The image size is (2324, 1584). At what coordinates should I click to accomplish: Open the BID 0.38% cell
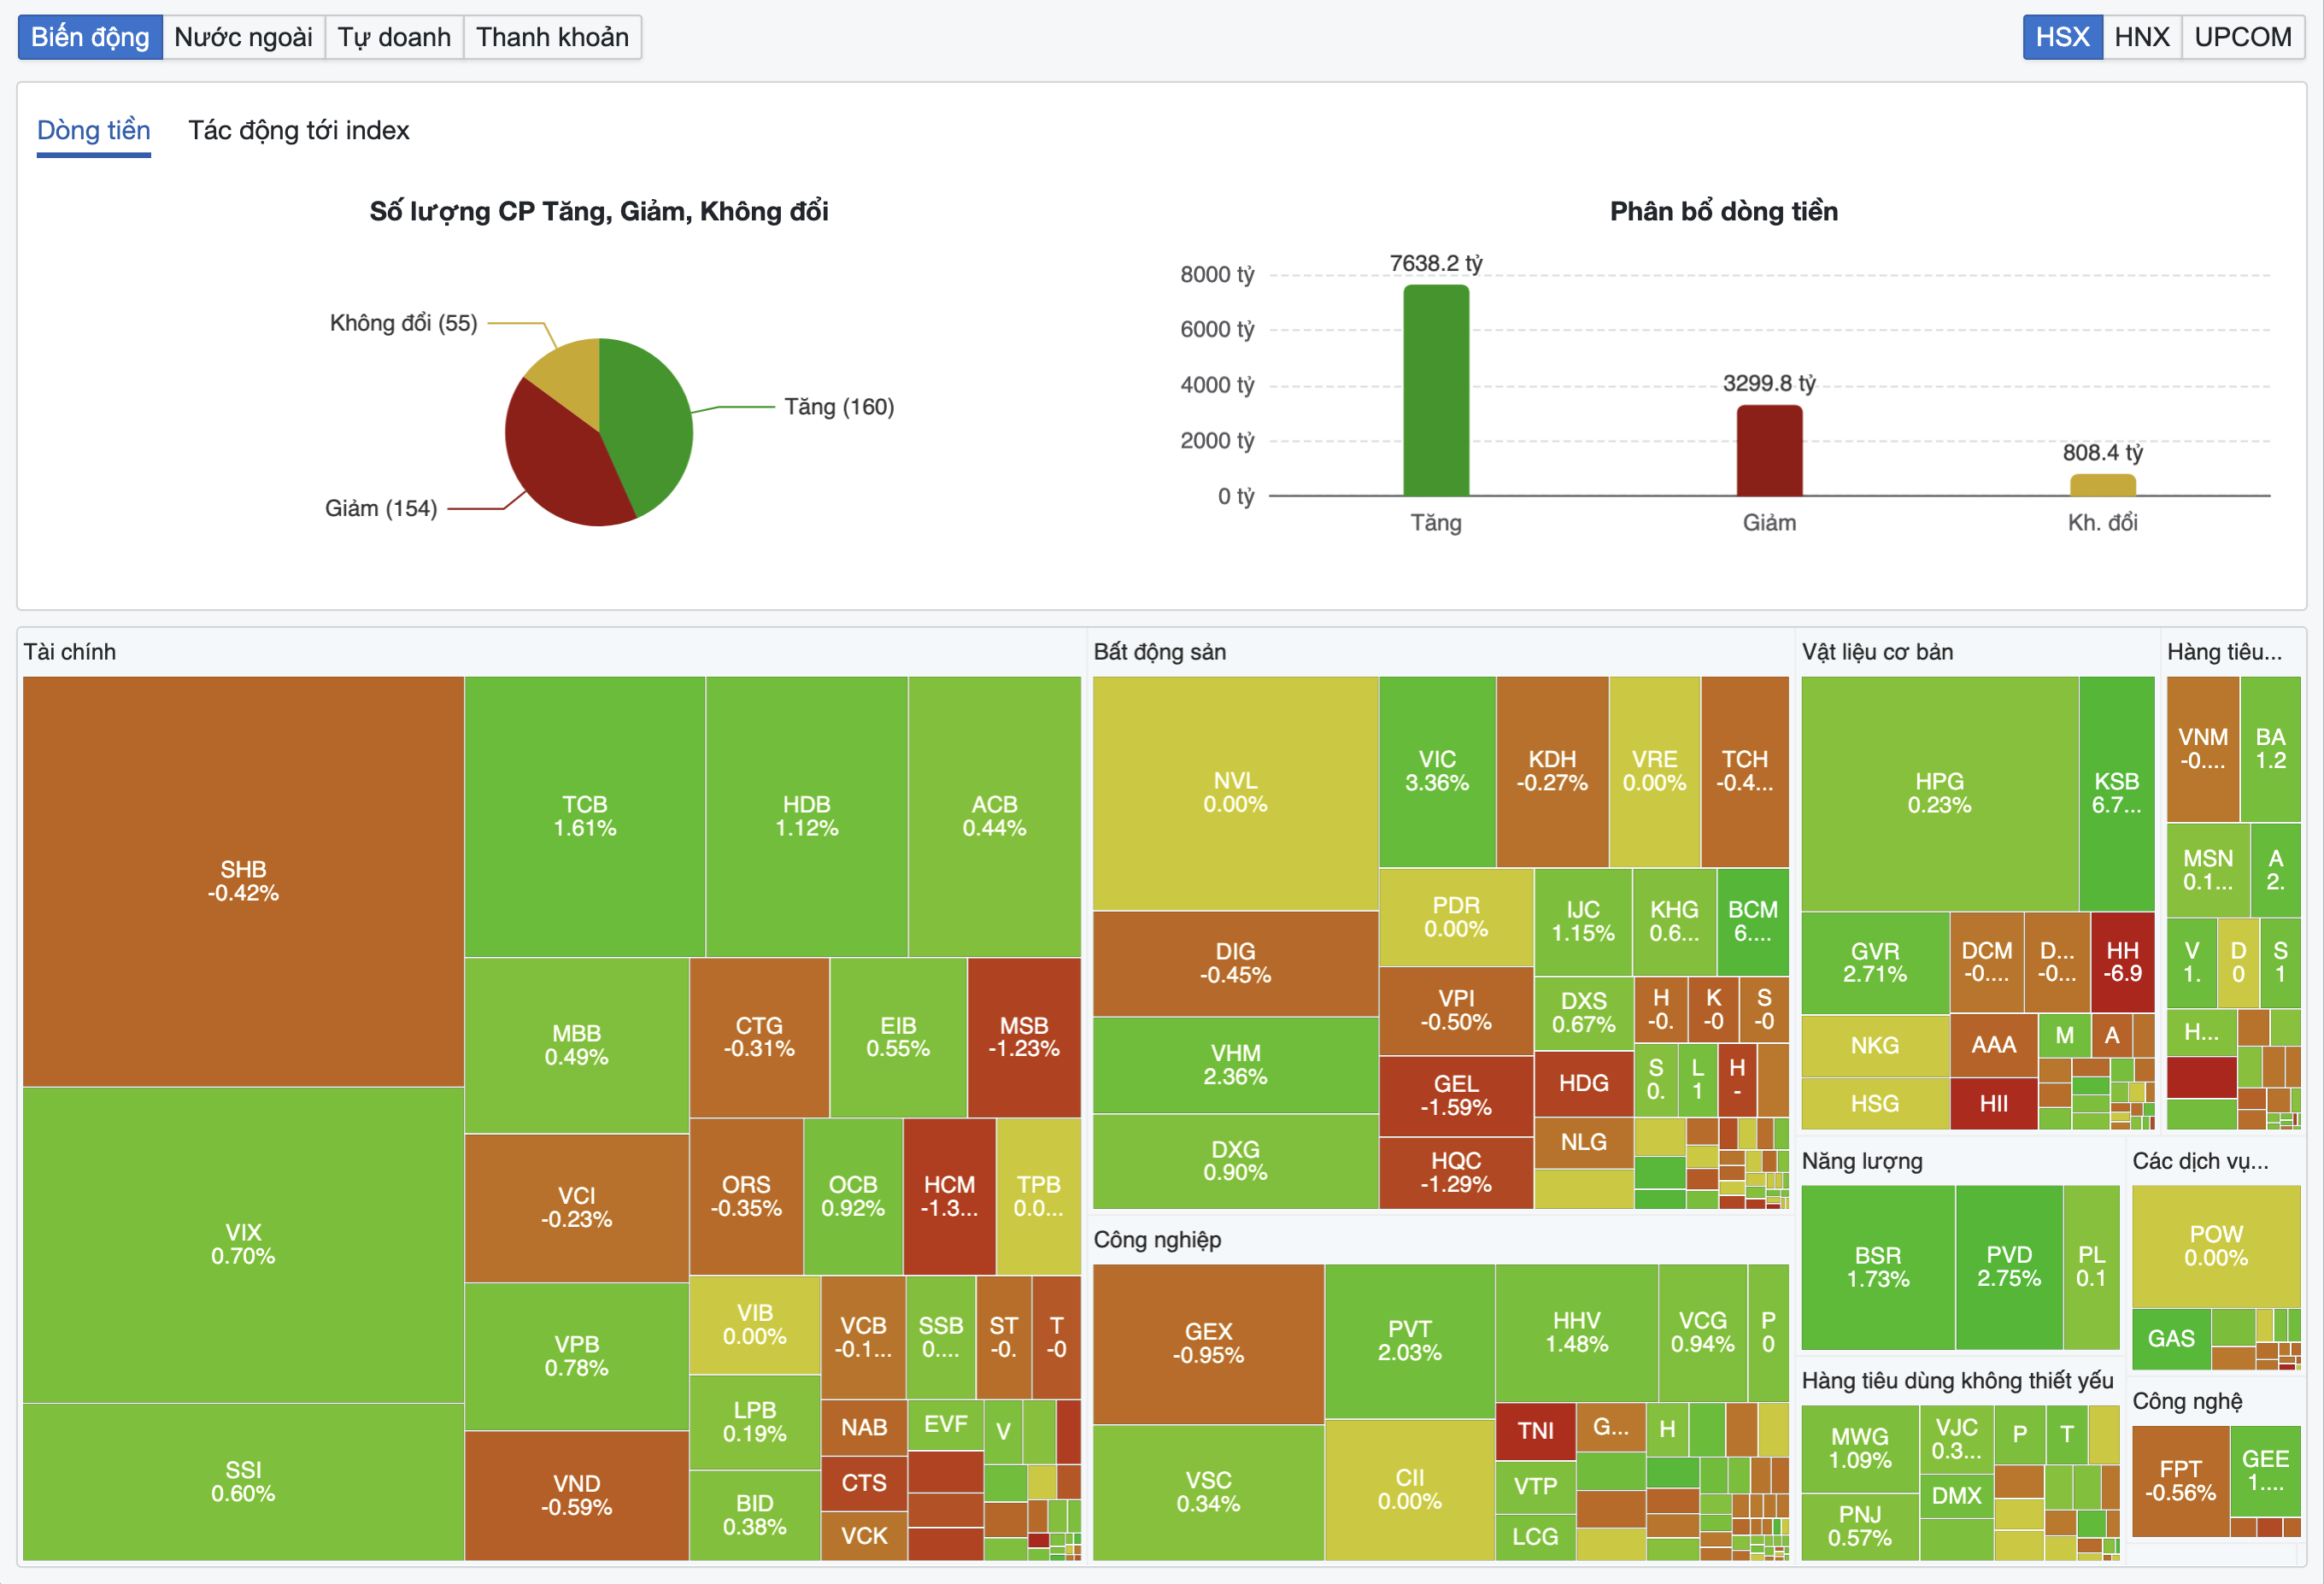point(755,1515)
